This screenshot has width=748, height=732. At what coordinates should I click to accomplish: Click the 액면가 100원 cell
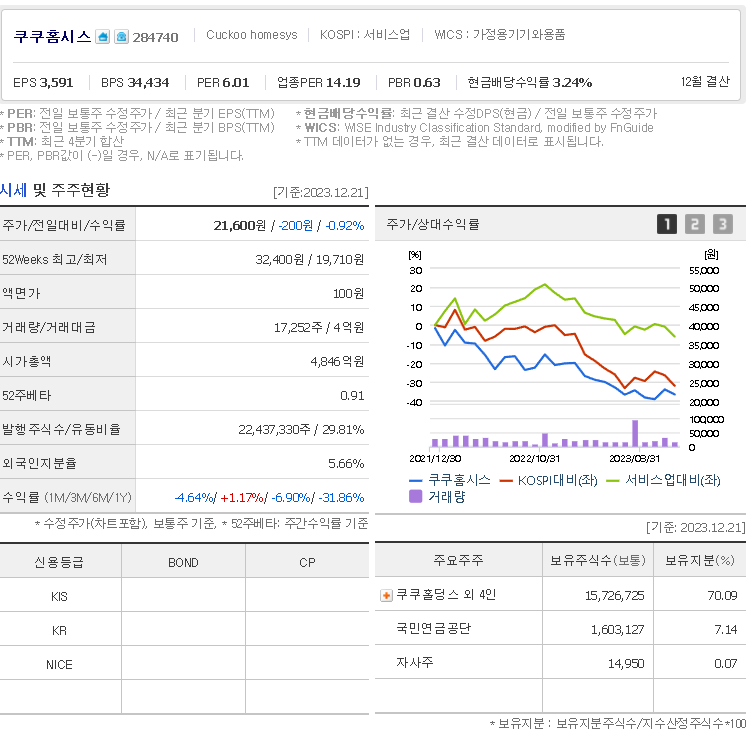coord(252,293)
